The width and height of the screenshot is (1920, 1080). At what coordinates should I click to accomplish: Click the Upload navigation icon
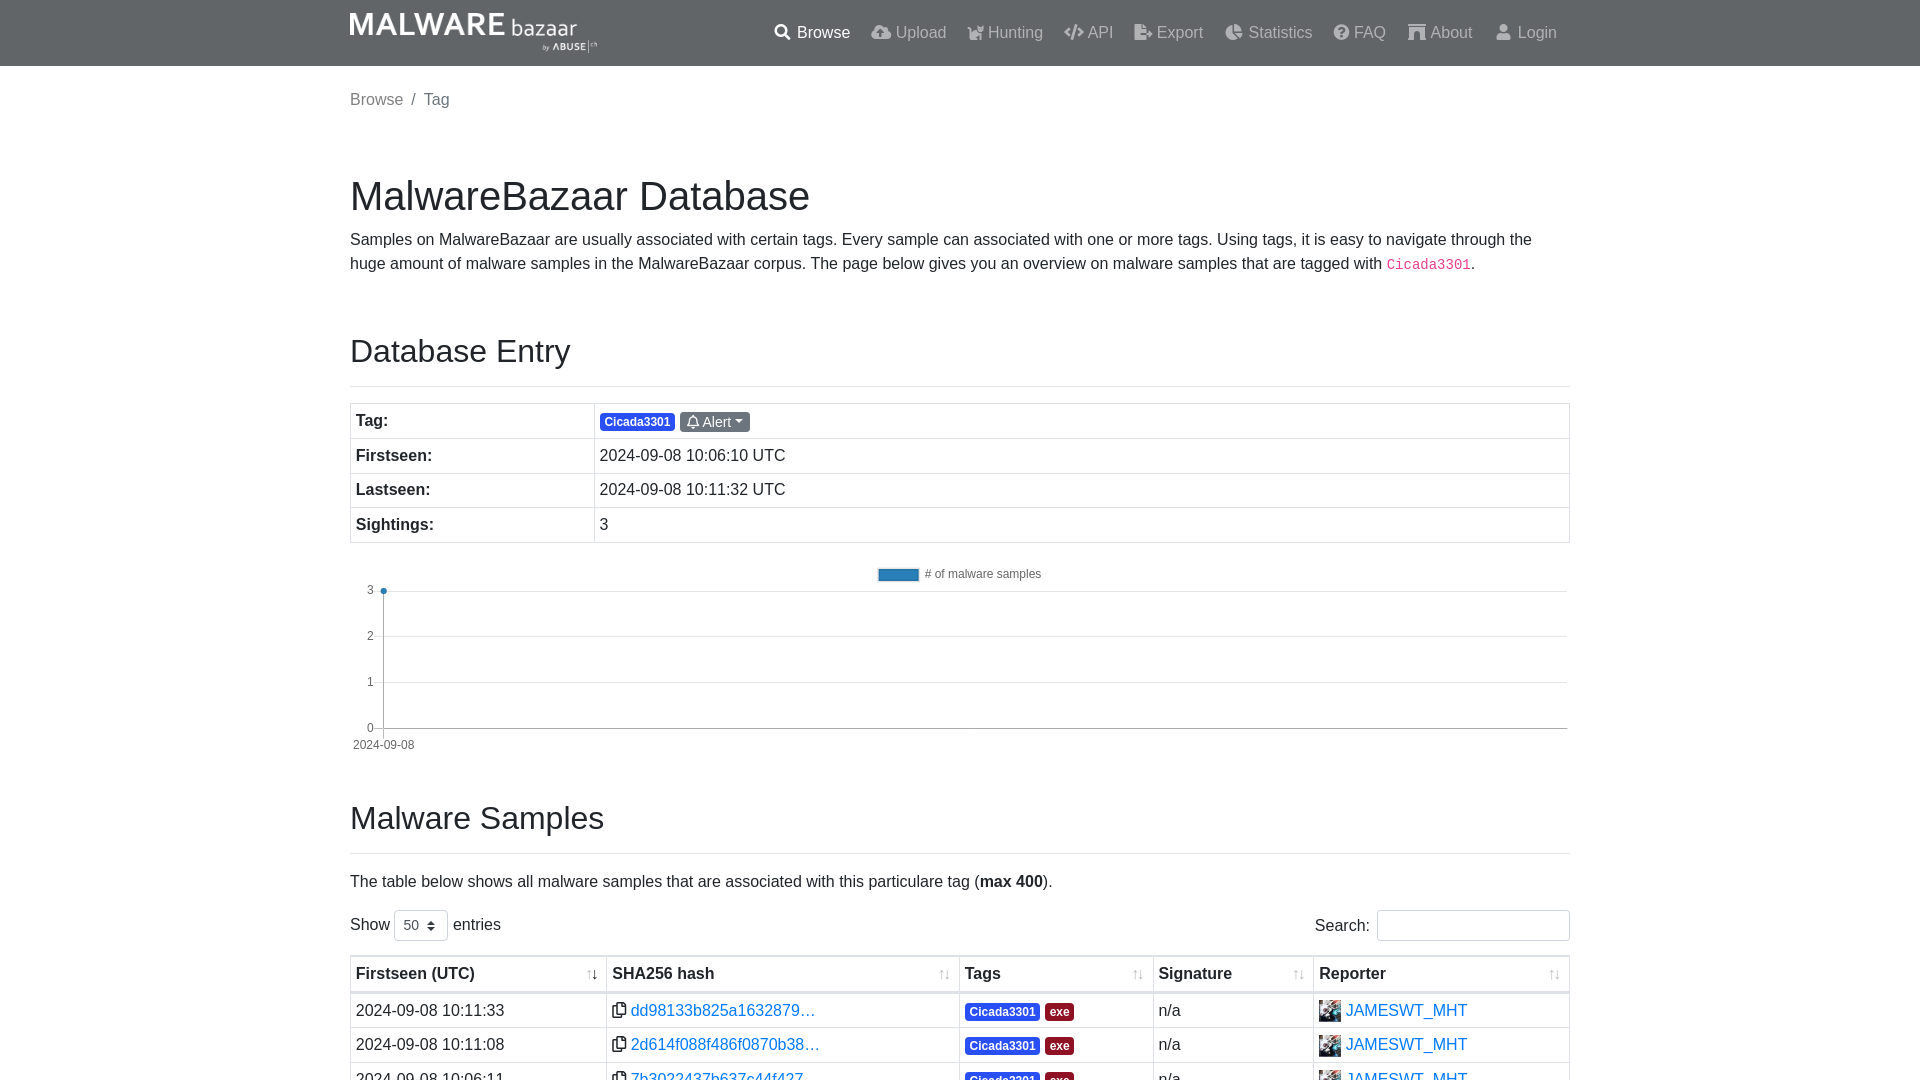pyautogui.click(x=880, y=32)
